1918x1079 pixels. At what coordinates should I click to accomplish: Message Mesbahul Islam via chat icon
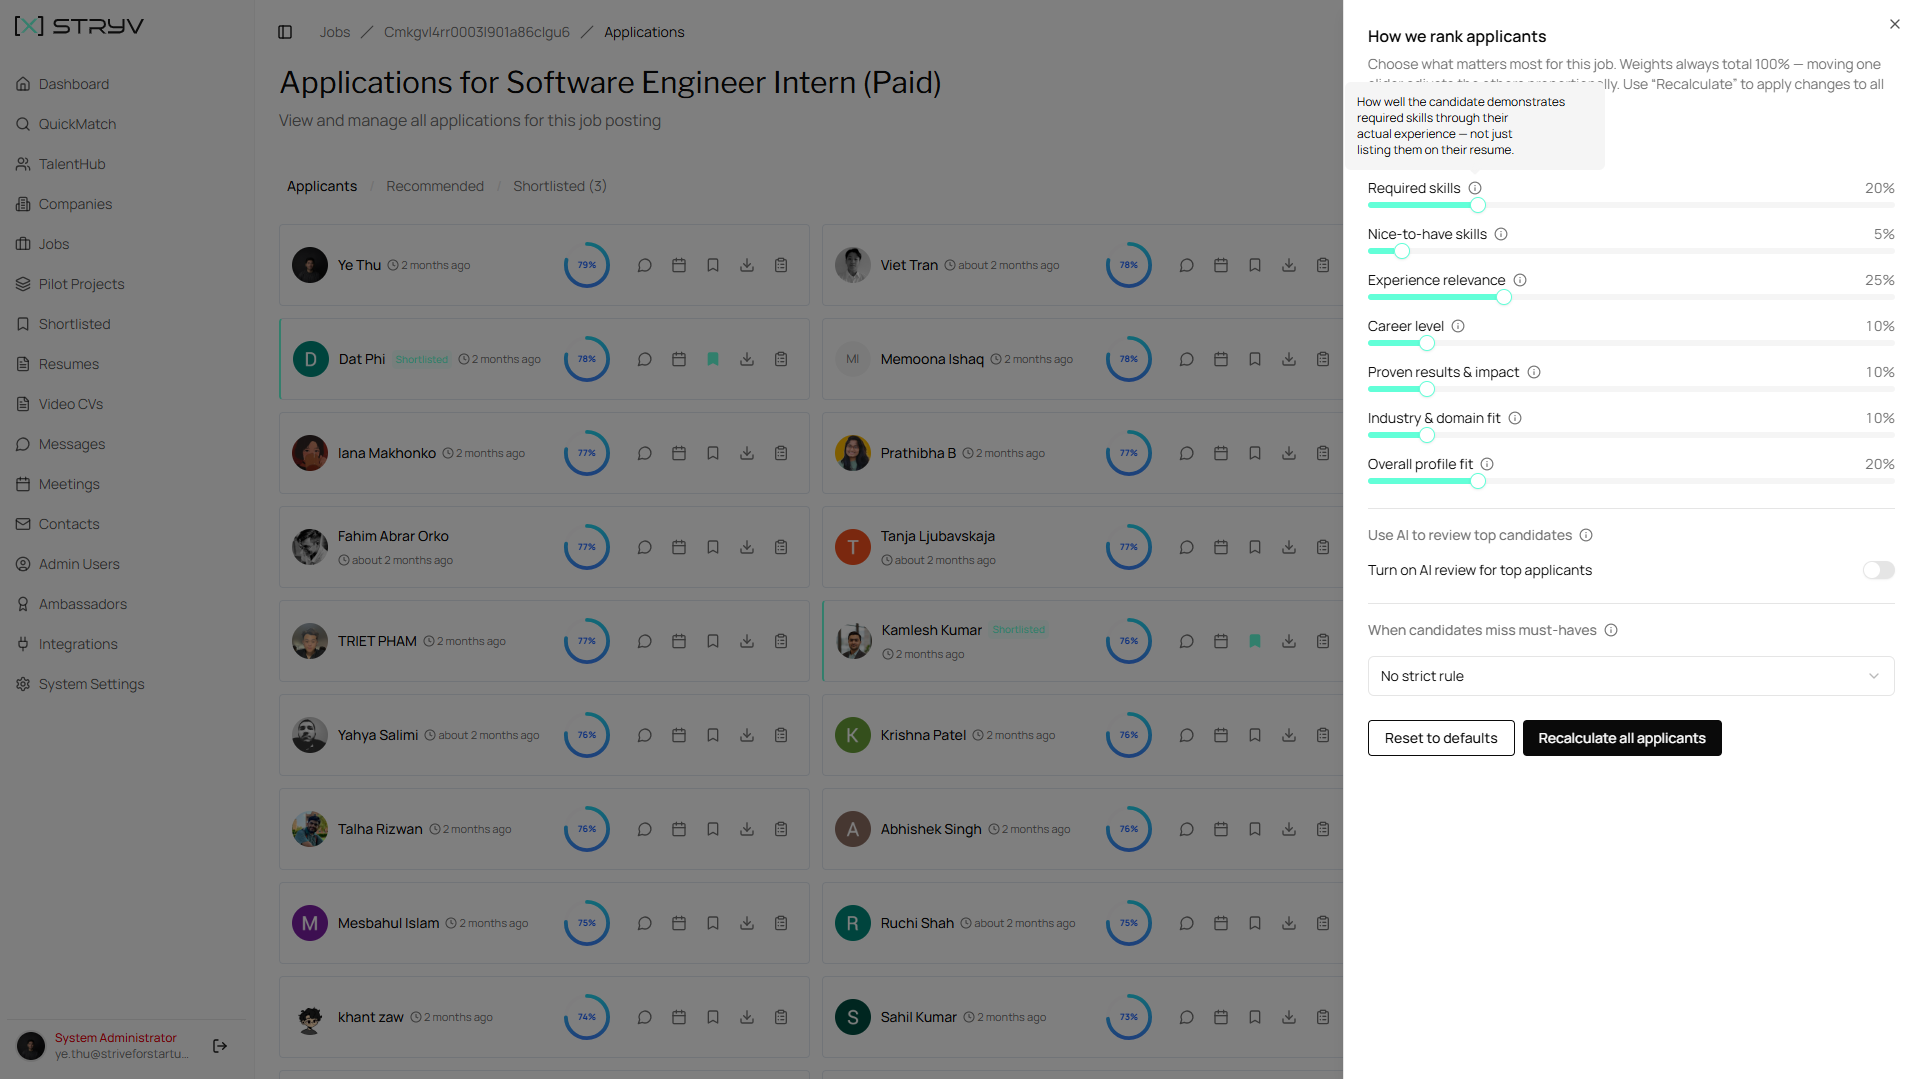pos(645,923)
